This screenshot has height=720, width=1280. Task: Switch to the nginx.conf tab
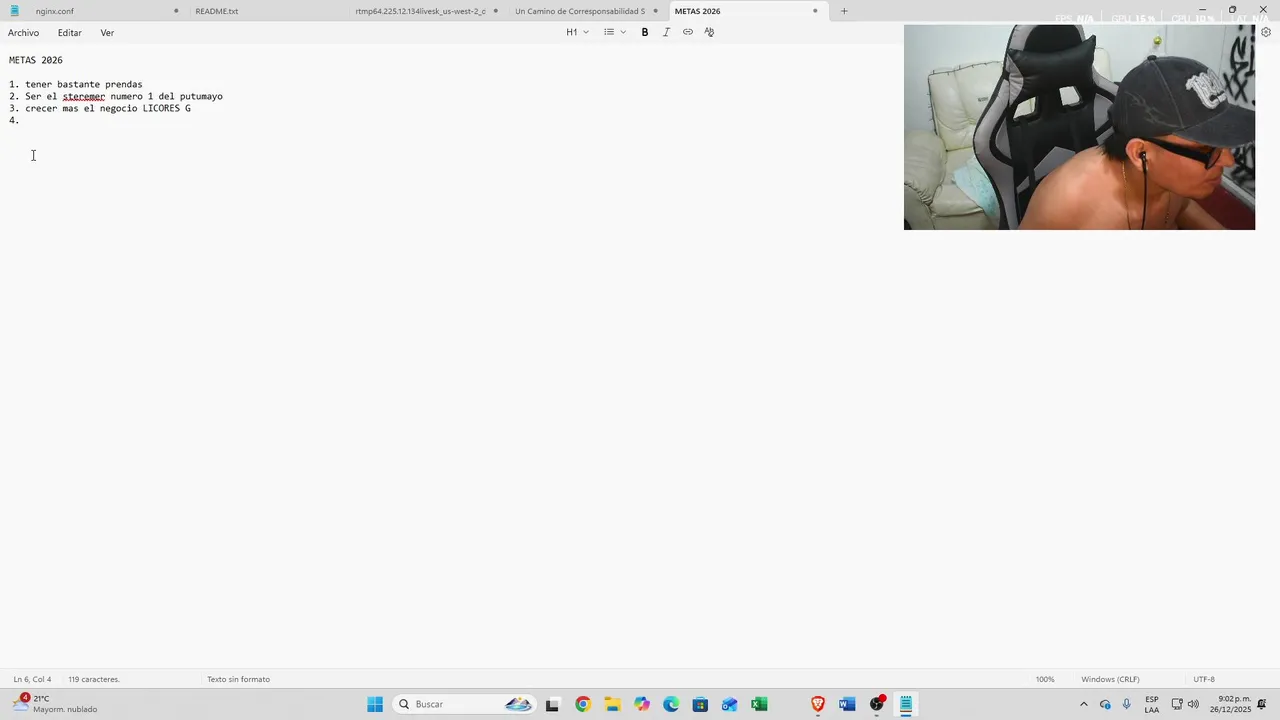click(x=55, y=11)
